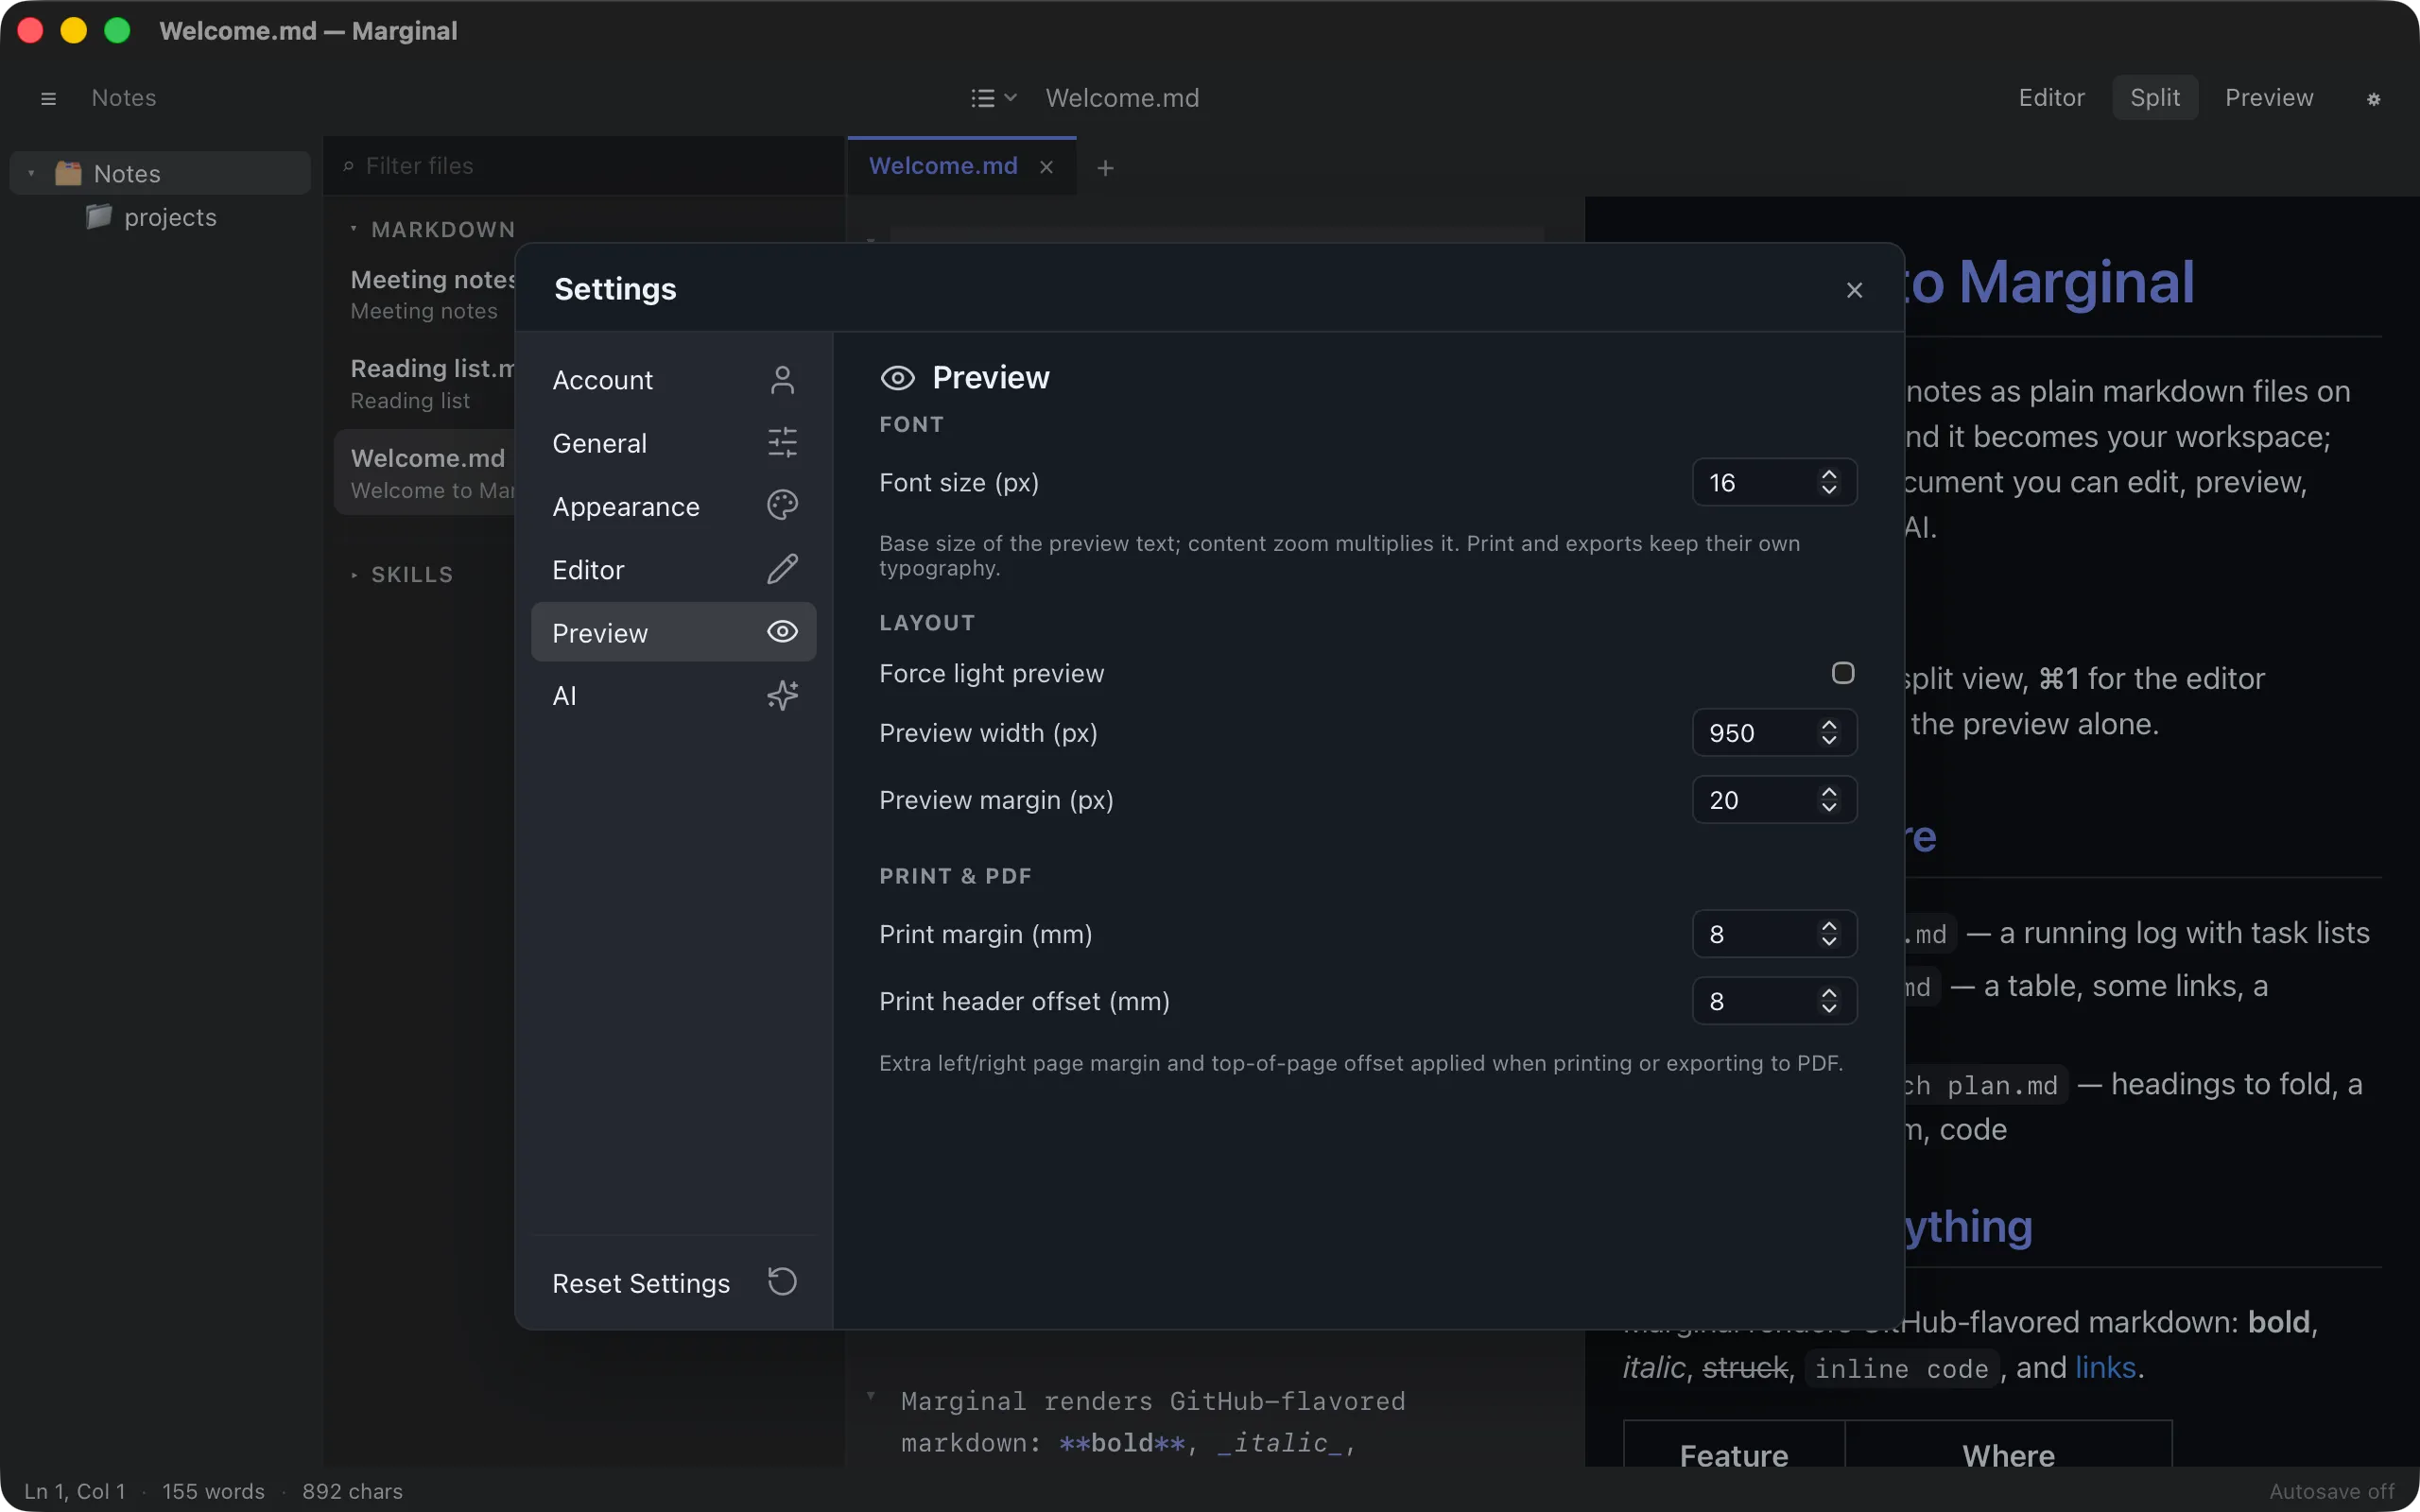Close the Welcome.md tab with its x
This screenshot has height=1512, width=2420.
coord(1046,167)
